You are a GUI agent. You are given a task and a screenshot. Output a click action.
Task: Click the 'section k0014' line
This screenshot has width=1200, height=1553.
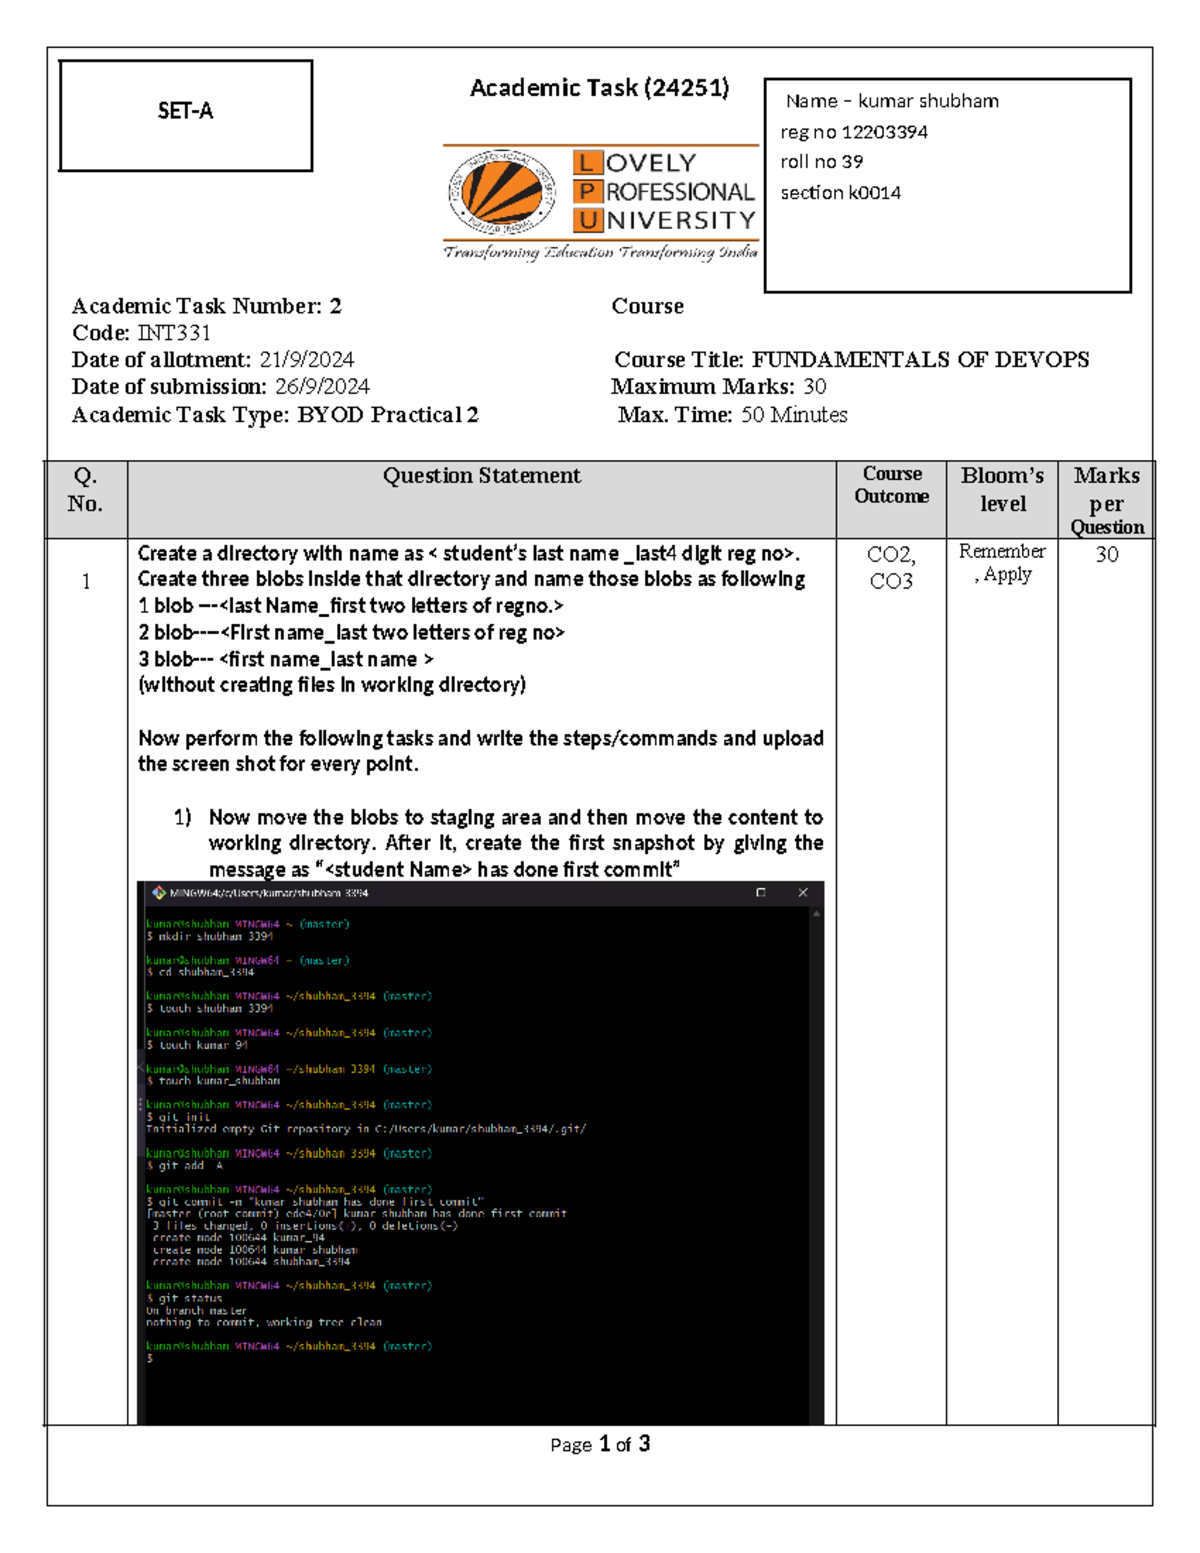(x=841, y=193)
